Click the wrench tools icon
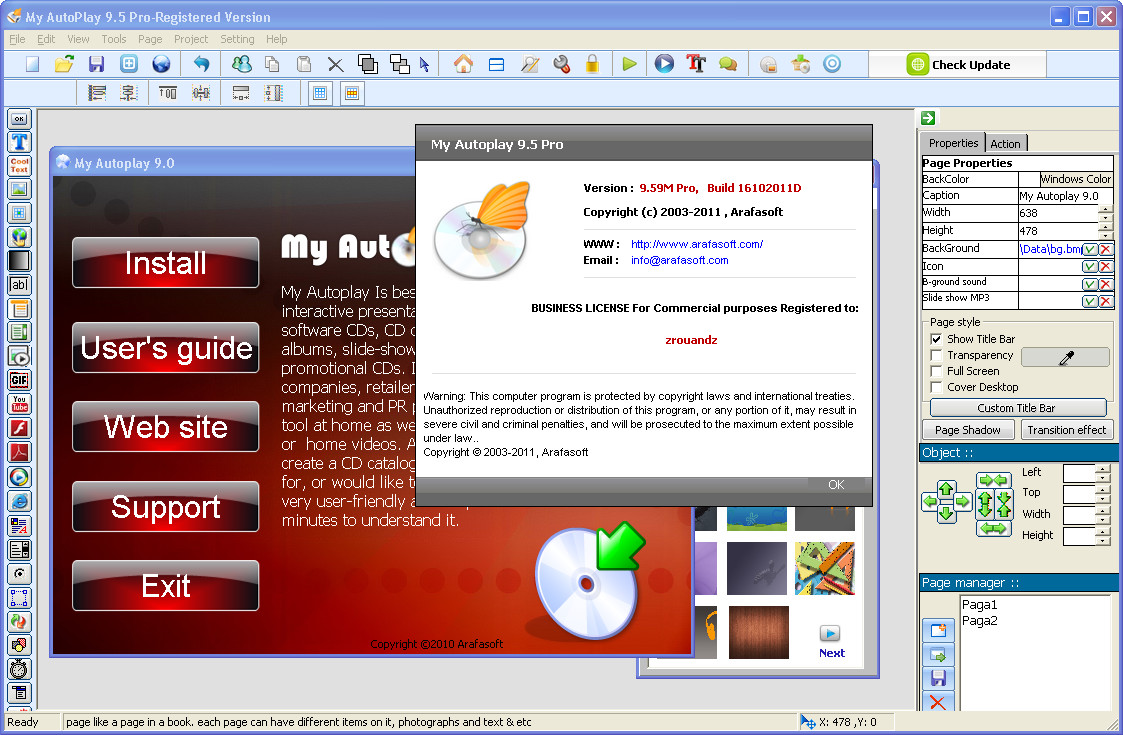This screenshot has height=735, width=1123. tap(562, 64)
